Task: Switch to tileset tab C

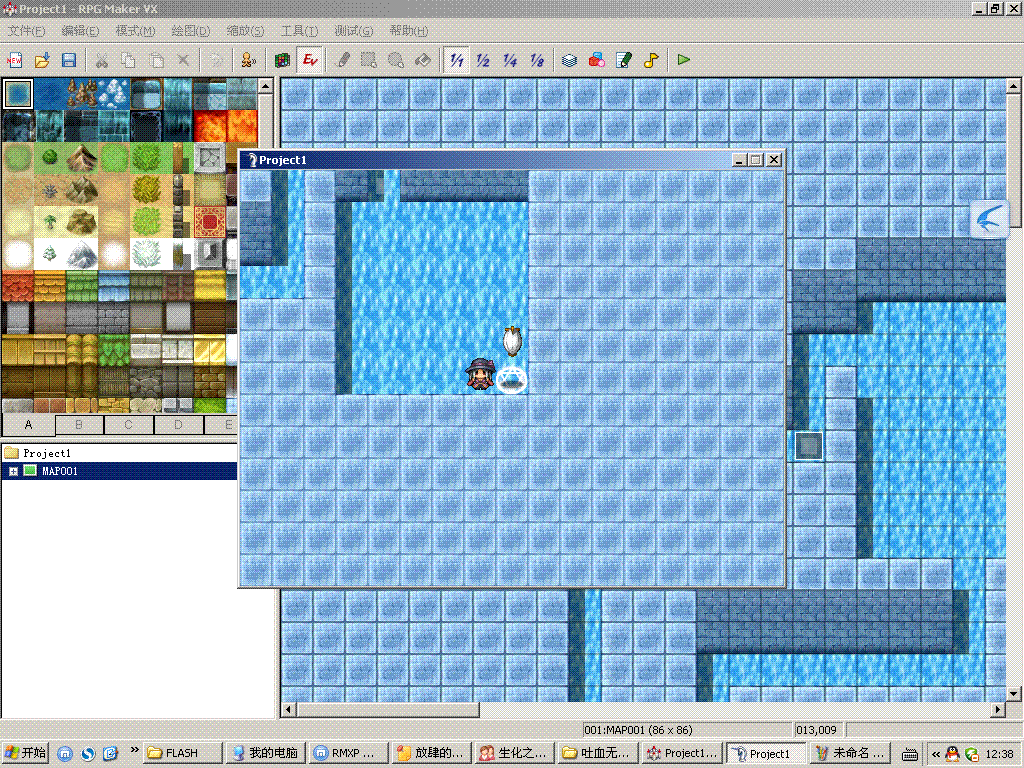Action: point(129,424)
